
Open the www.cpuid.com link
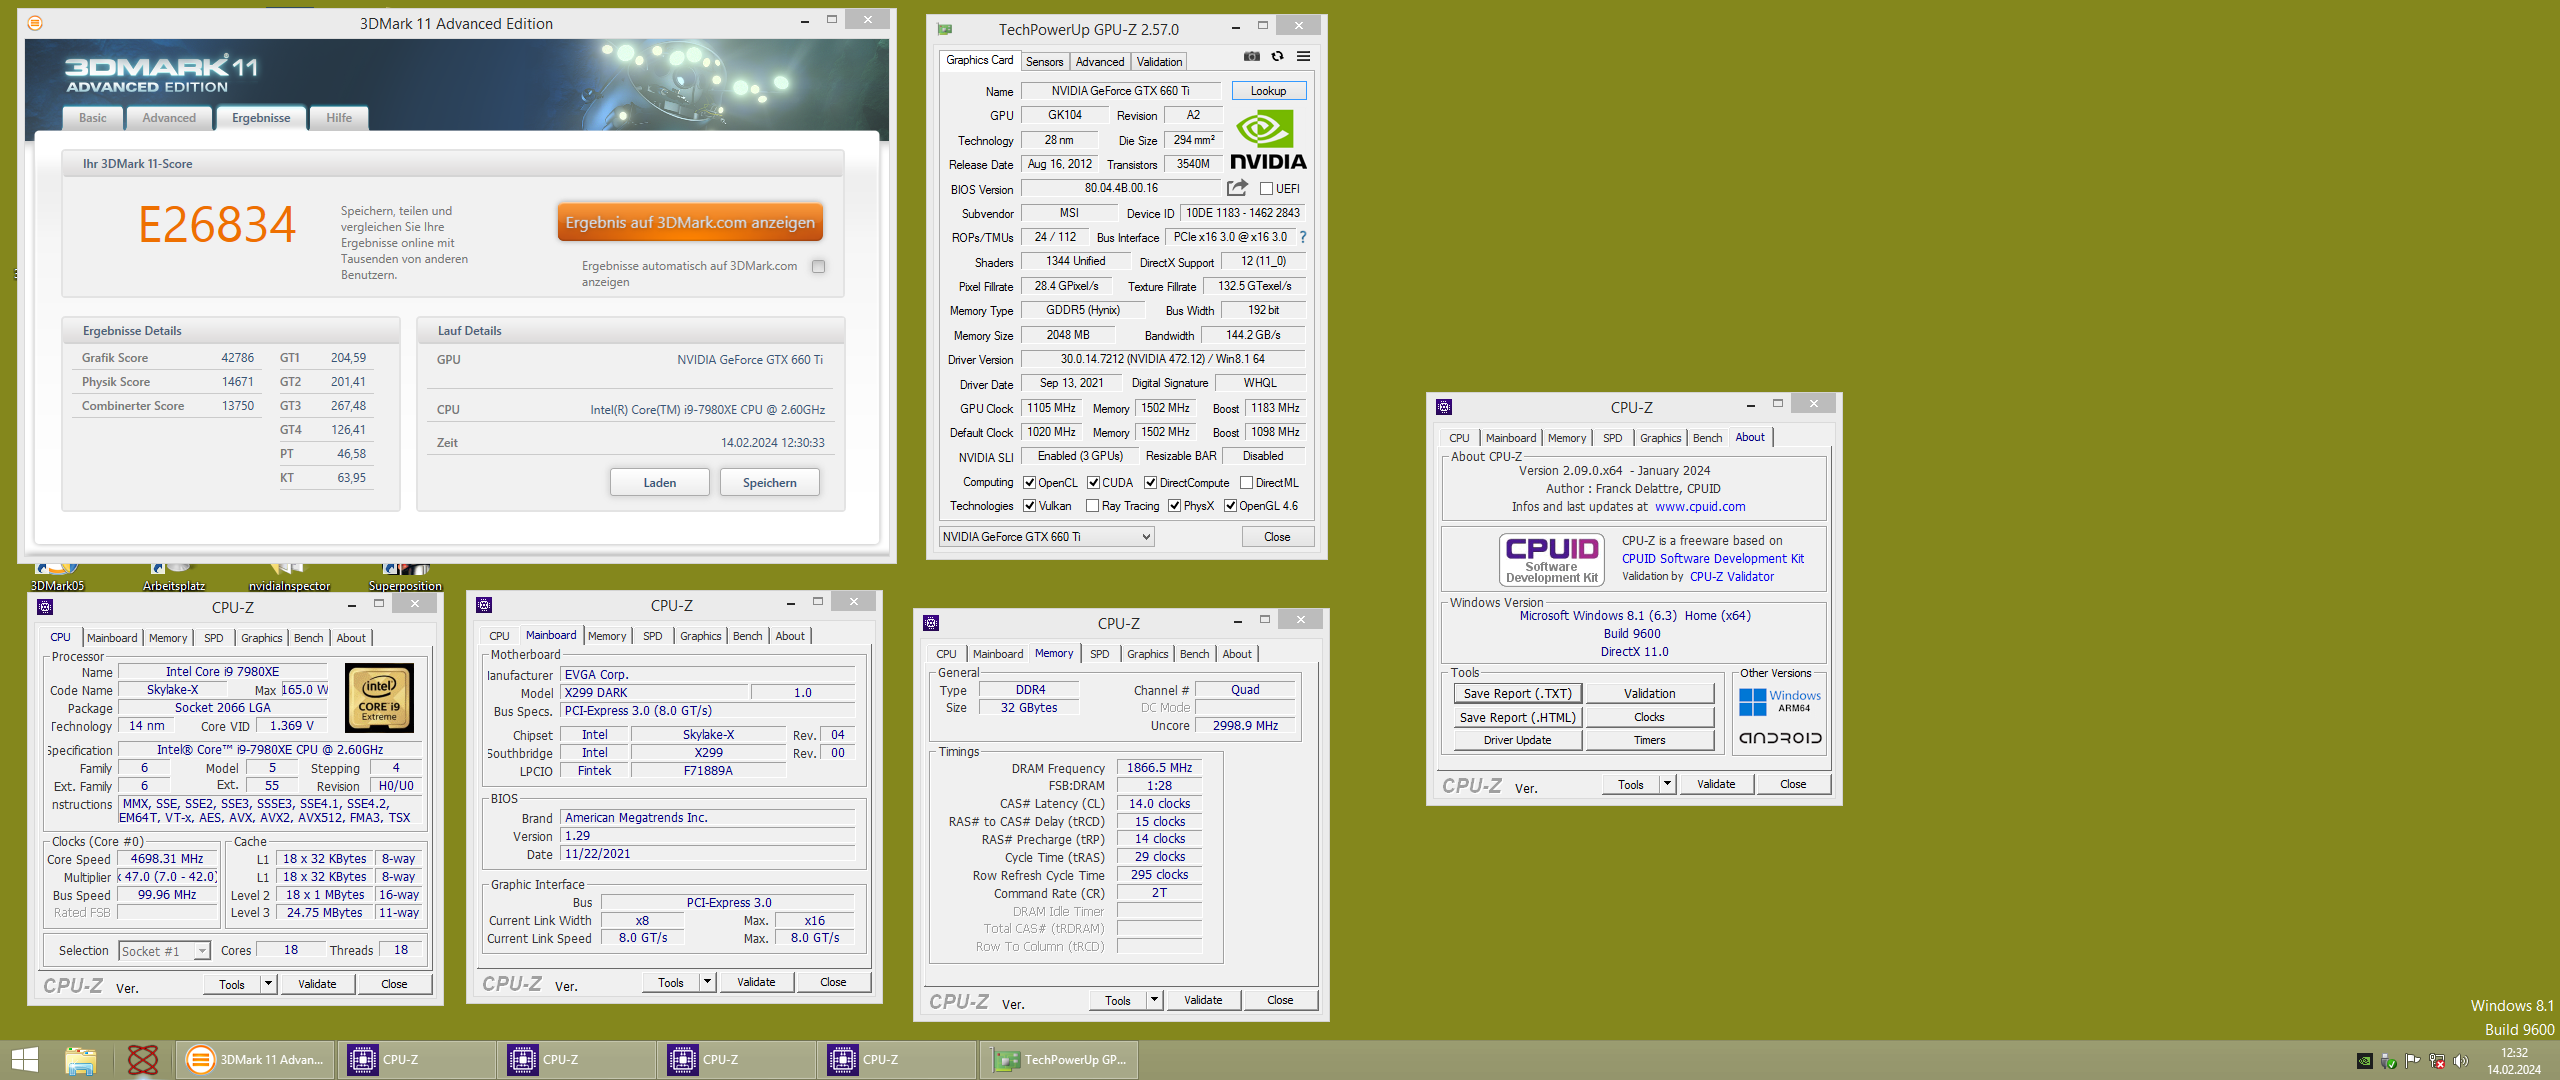pos(1700,507)
